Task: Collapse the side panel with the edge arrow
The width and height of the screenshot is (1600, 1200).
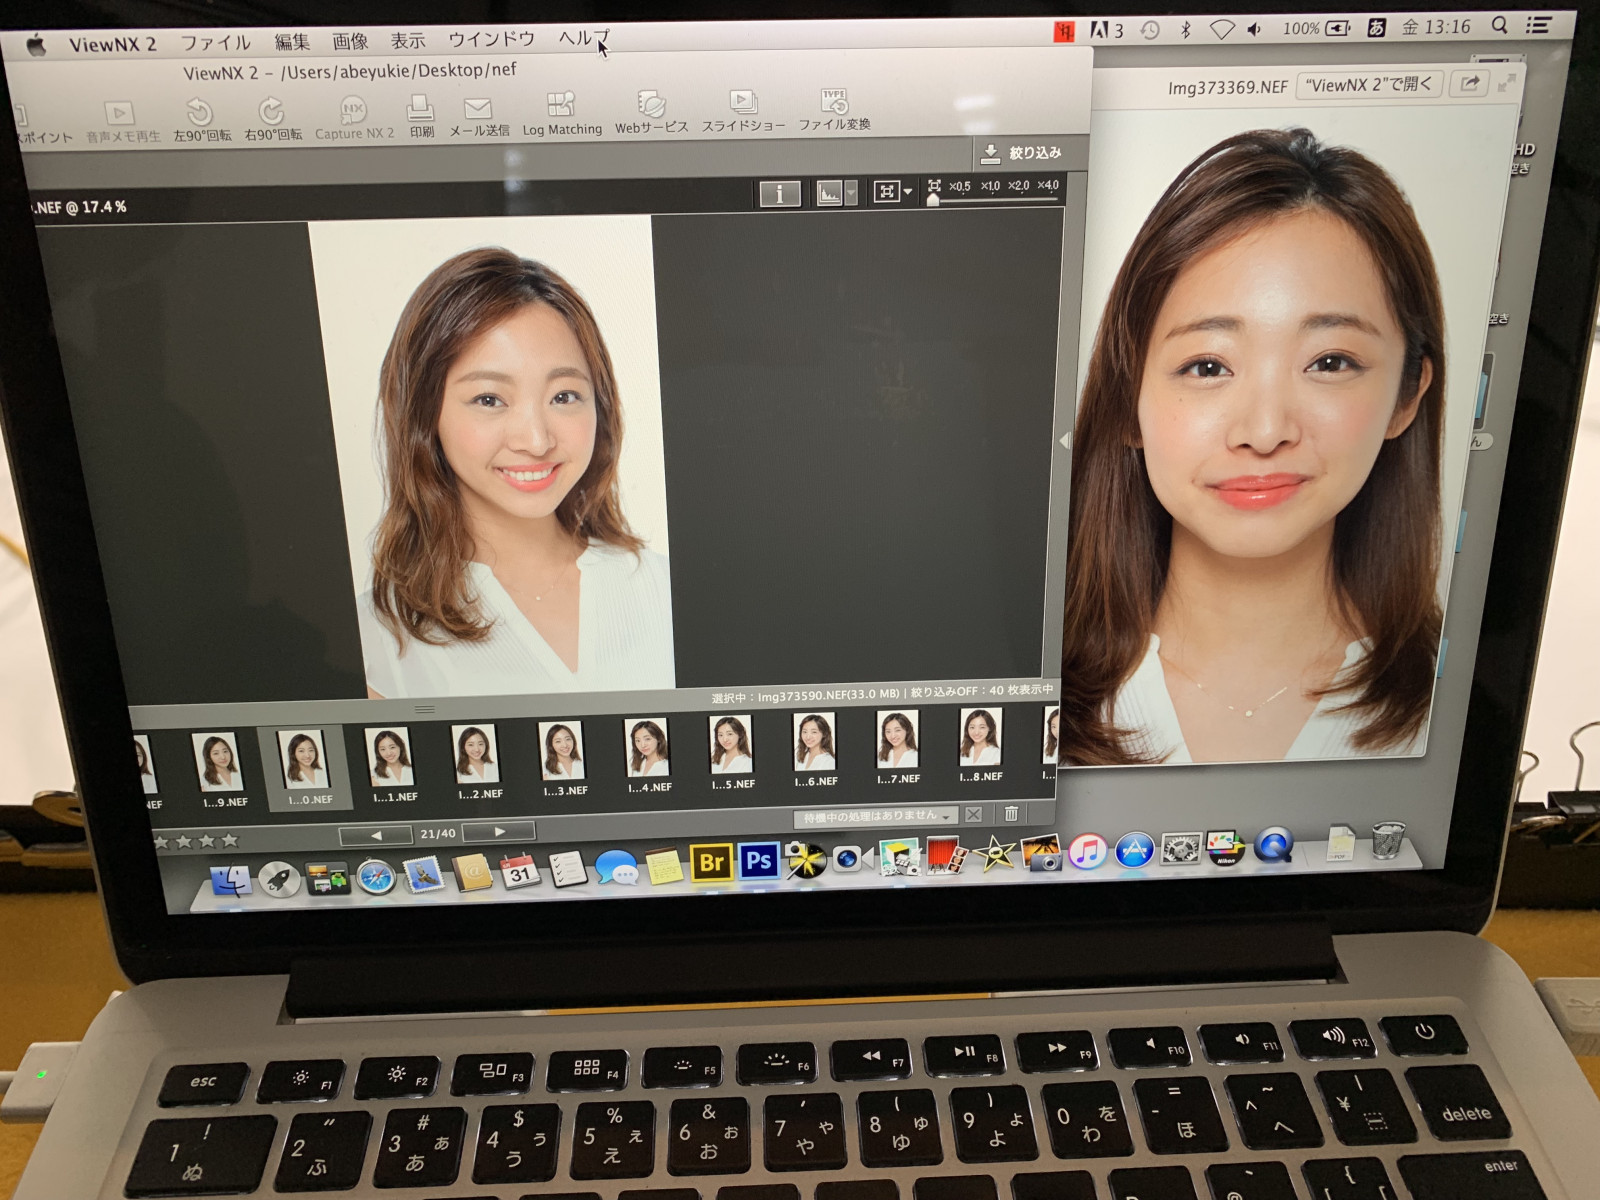Action: (x=1065, y=441)
